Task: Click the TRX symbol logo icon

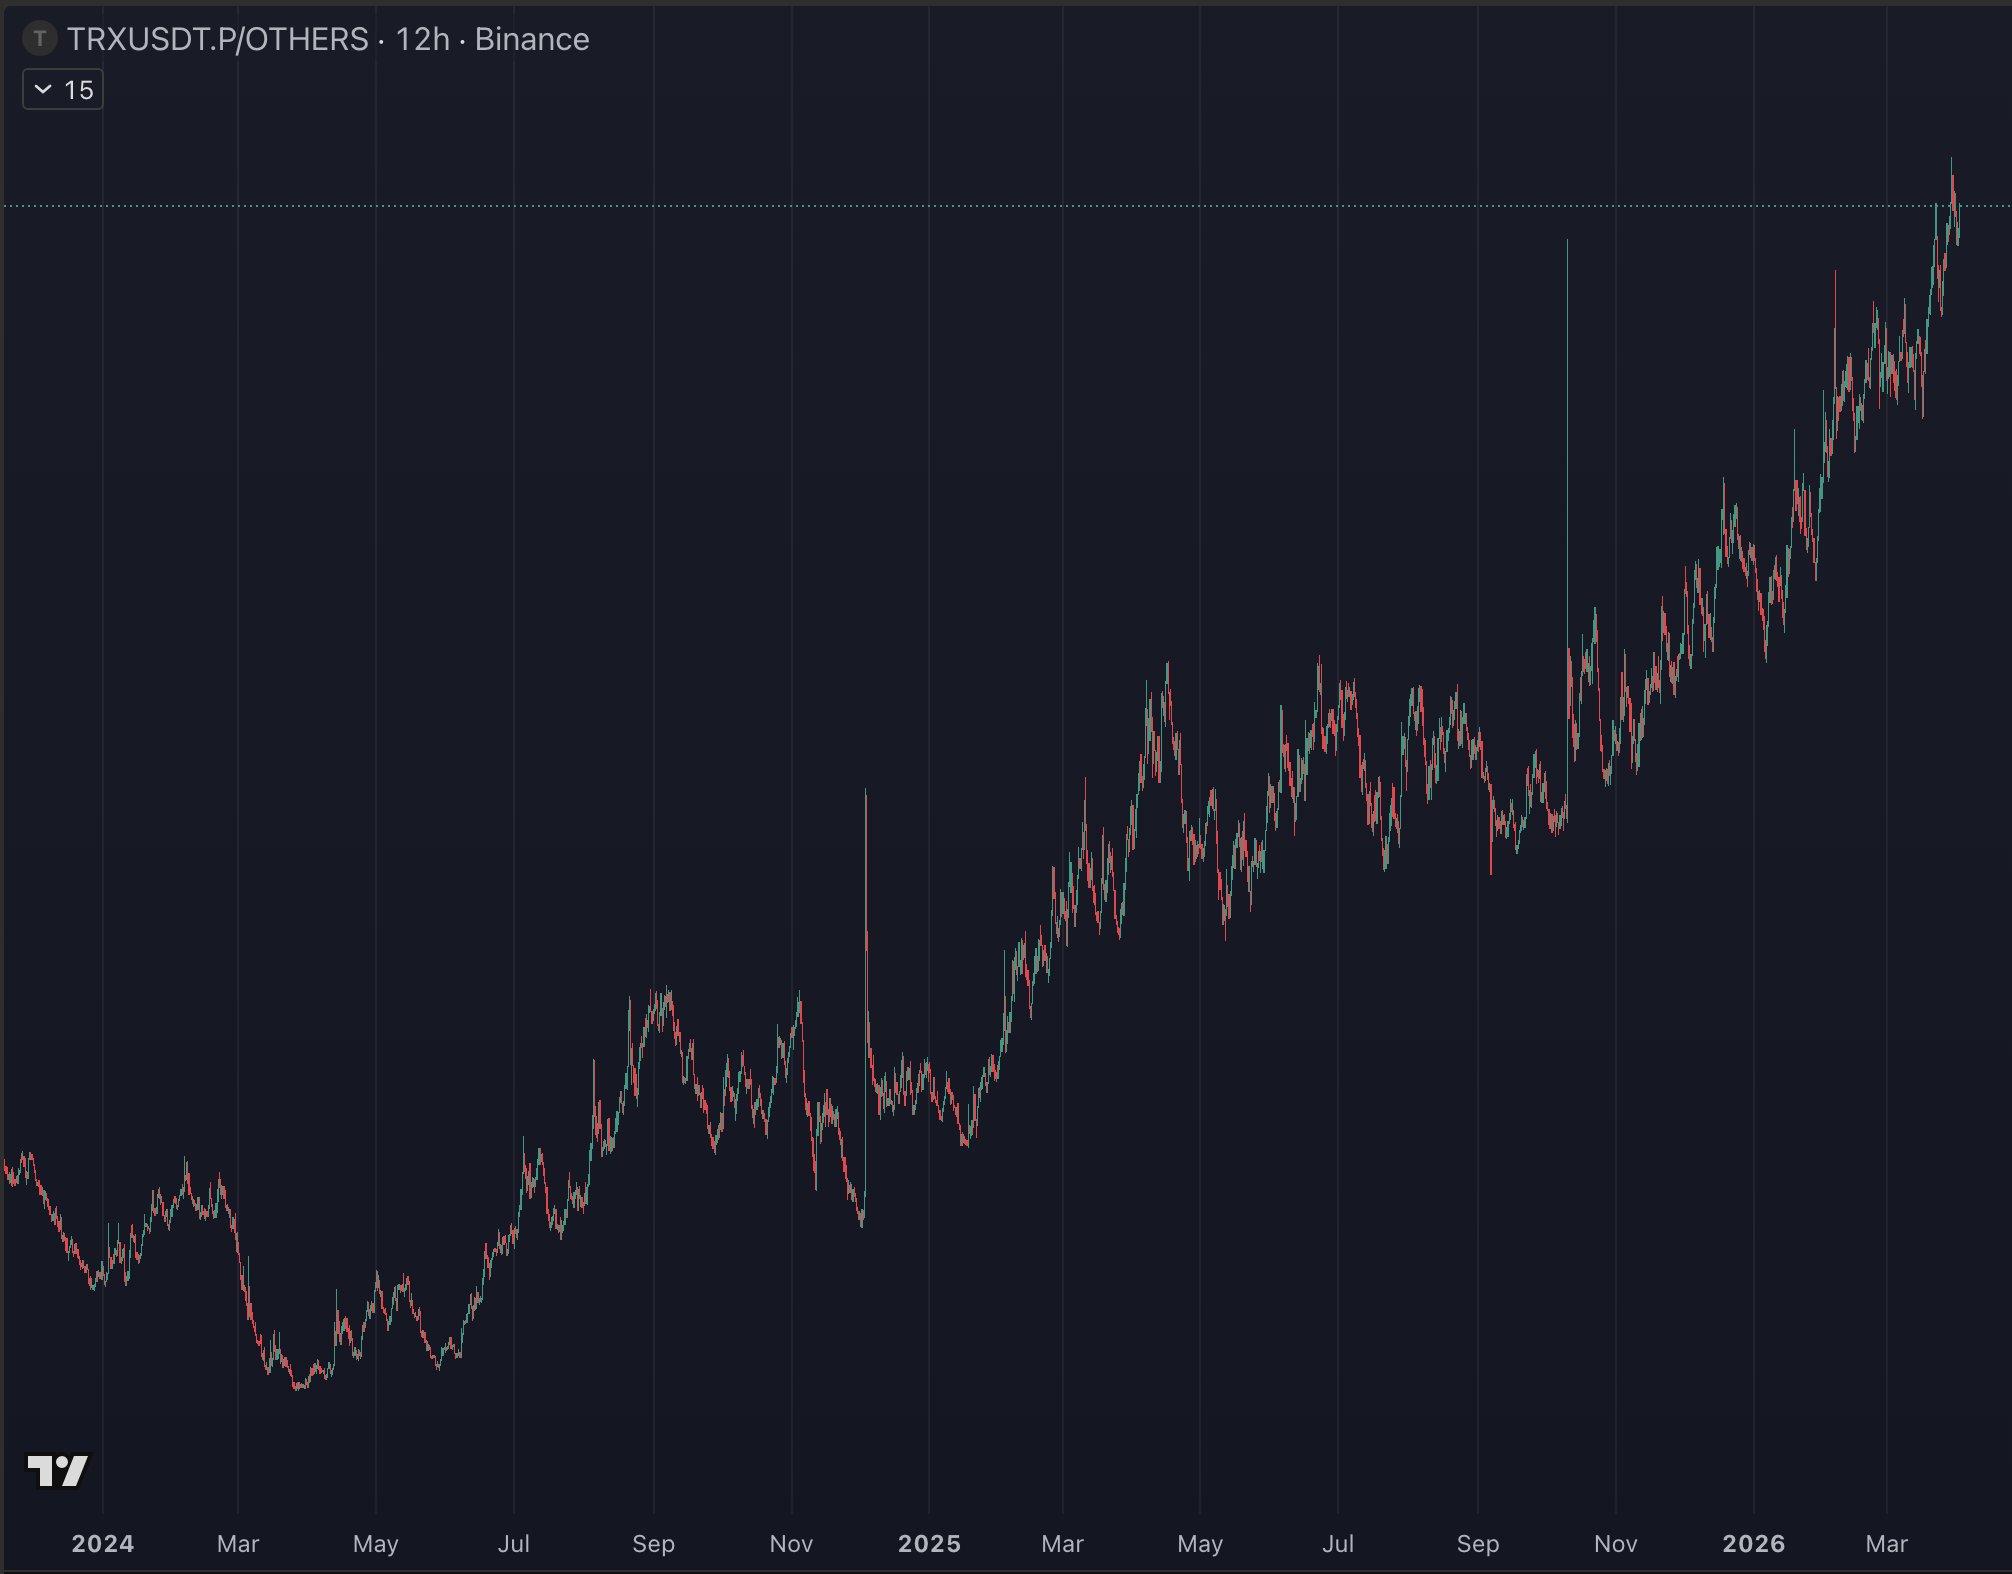Action: 40,39
